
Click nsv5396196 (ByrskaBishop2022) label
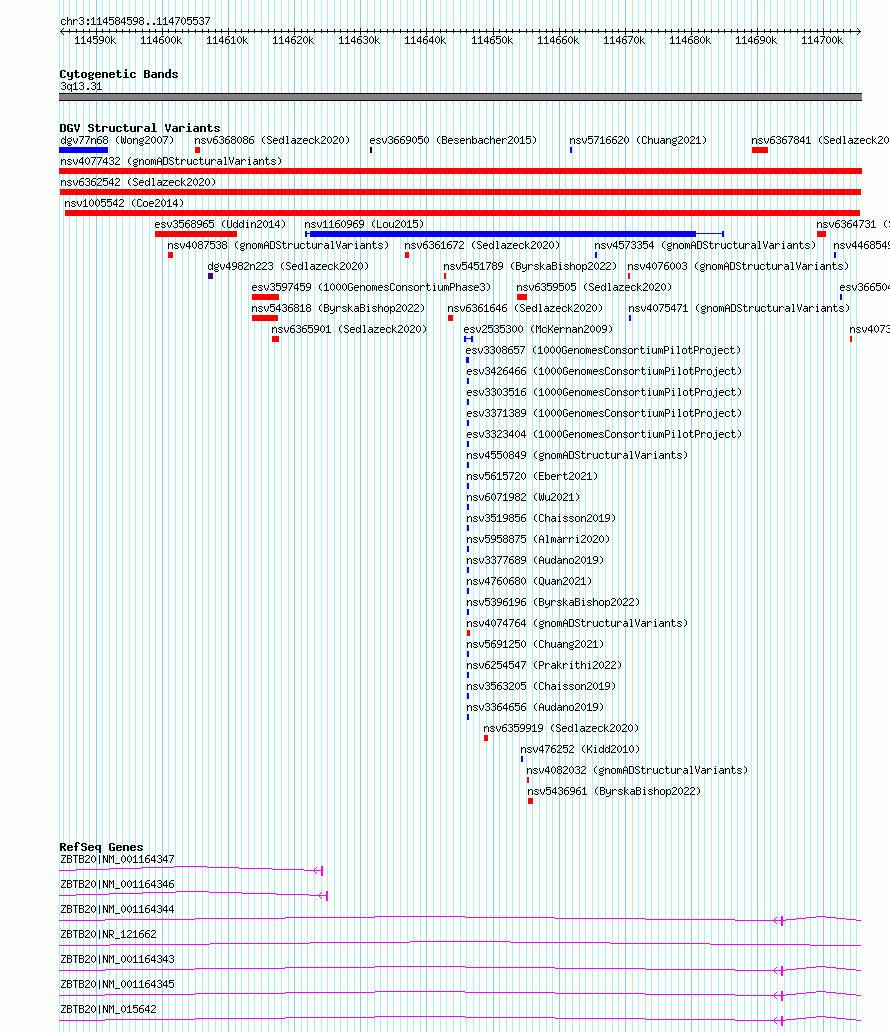point(553,604)
